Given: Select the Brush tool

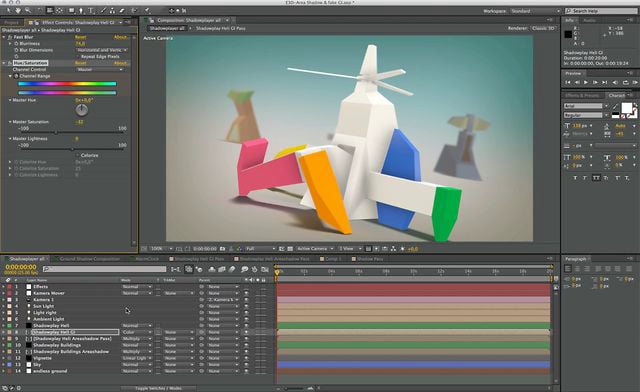Looking at the screenshot, I should tap(103, 10).
